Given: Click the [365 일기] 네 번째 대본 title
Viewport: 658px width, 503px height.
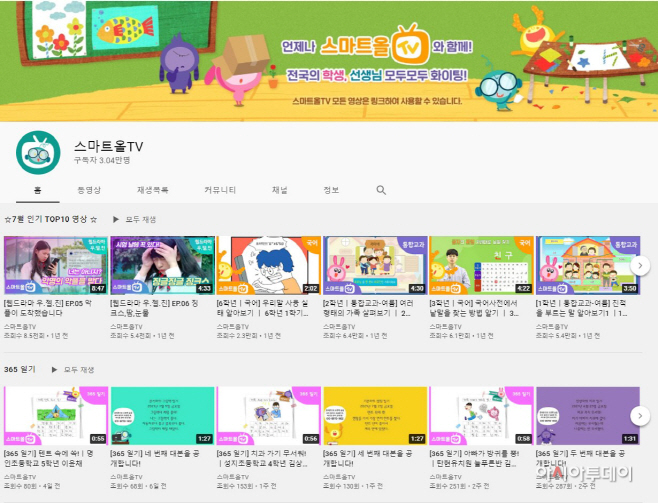Looking at the screenshot, I should pos(155,458).
